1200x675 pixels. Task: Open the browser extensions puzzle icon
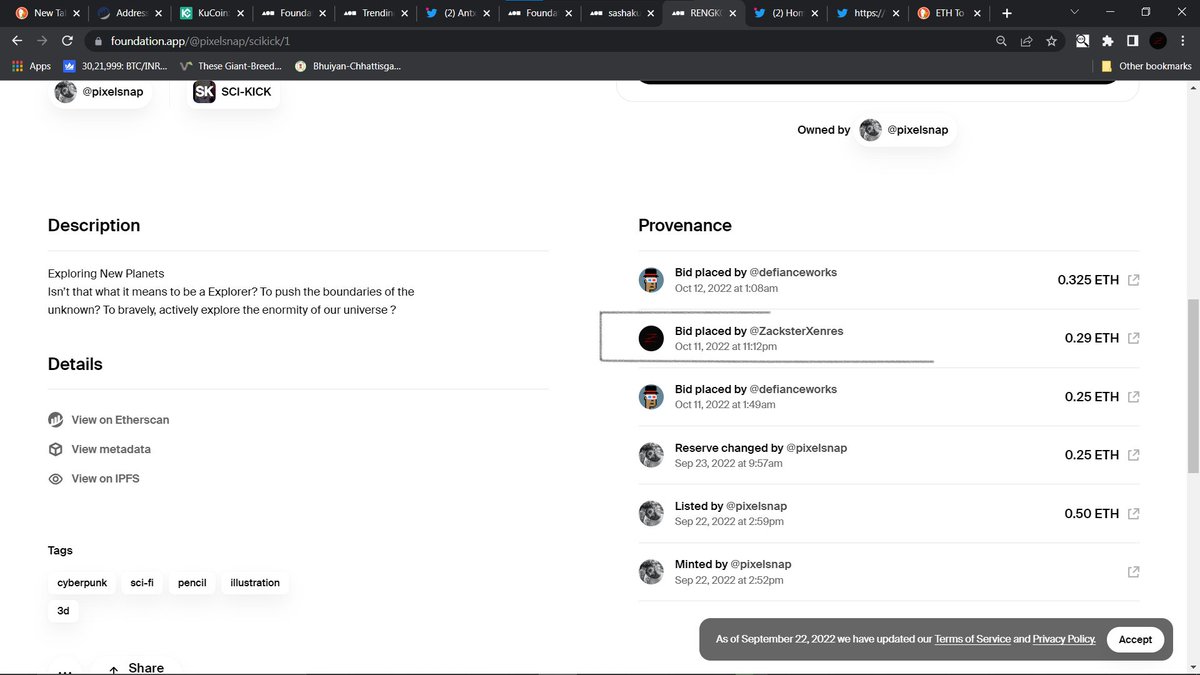coord(1107,41)
